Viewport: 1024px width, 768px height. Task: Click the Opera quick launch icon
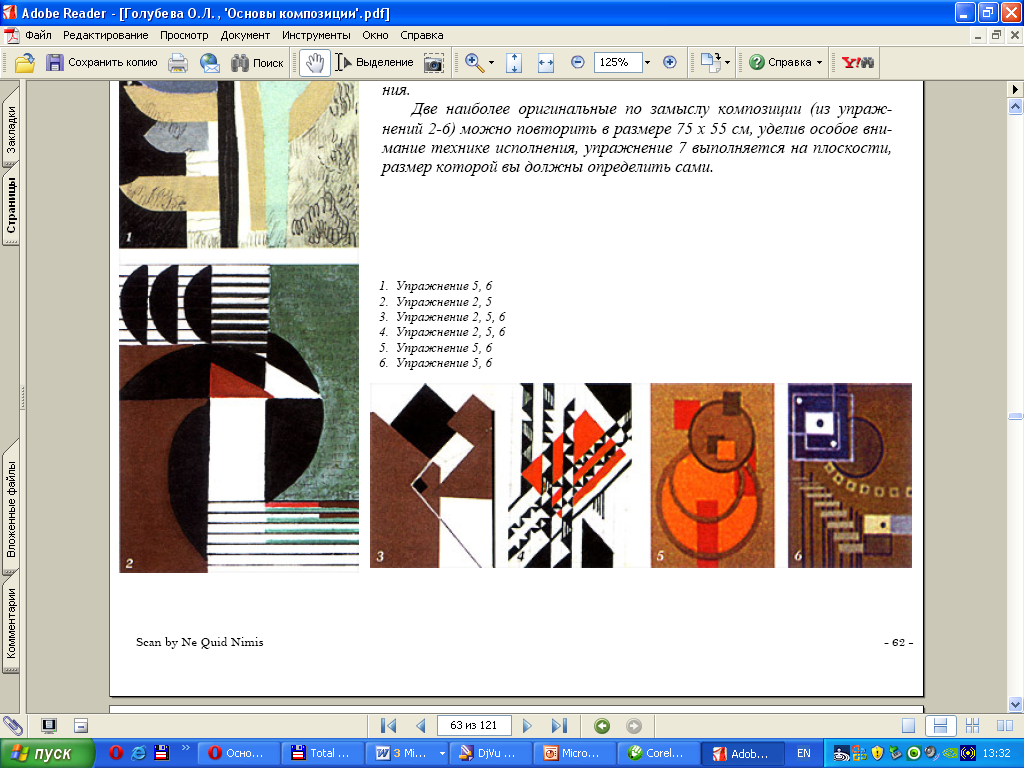pyautogui.click(x=116, y=753)
